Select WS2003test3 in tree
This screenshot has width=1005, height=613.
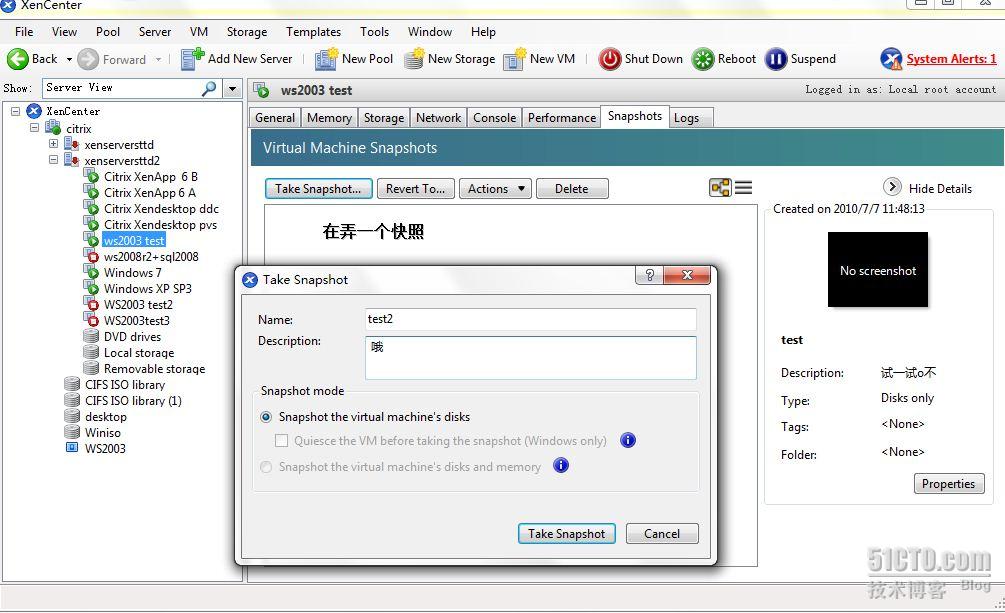137,320
